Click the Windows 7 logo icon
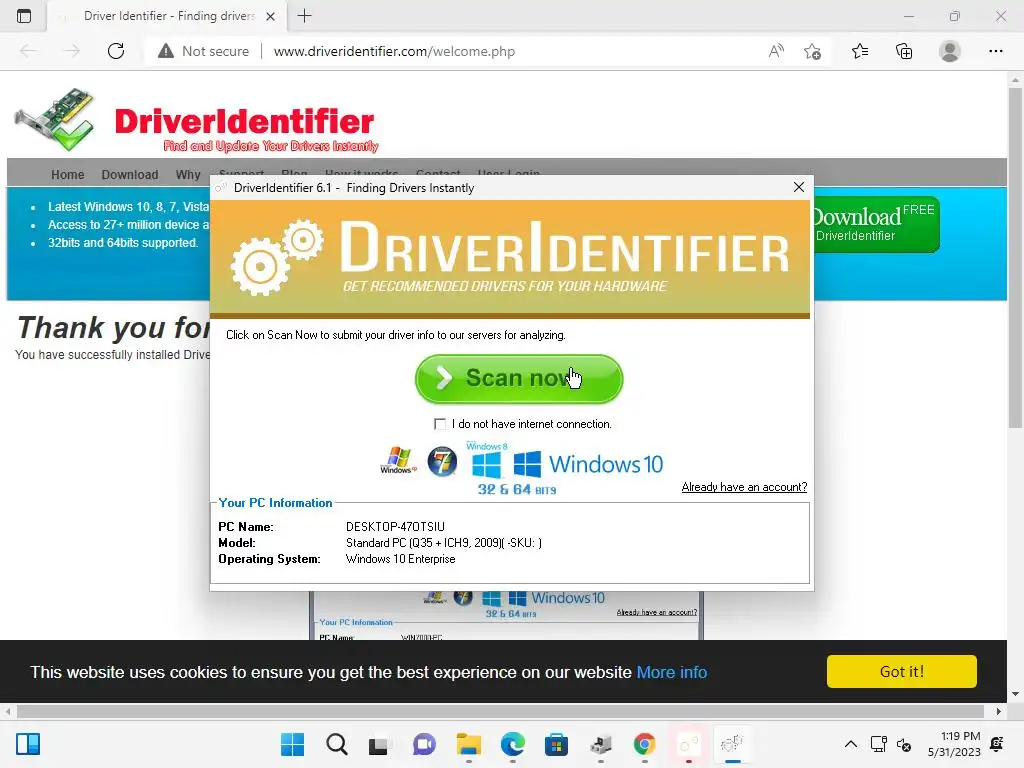1024x768 pixels. (x=442, y=461)
